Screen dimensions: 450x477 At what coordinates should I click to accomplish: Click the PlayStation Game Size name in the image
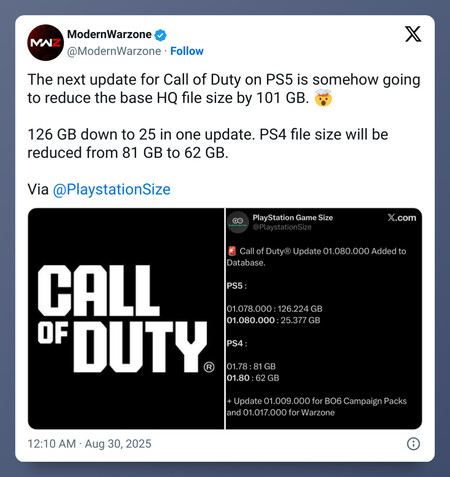(293, 218)
